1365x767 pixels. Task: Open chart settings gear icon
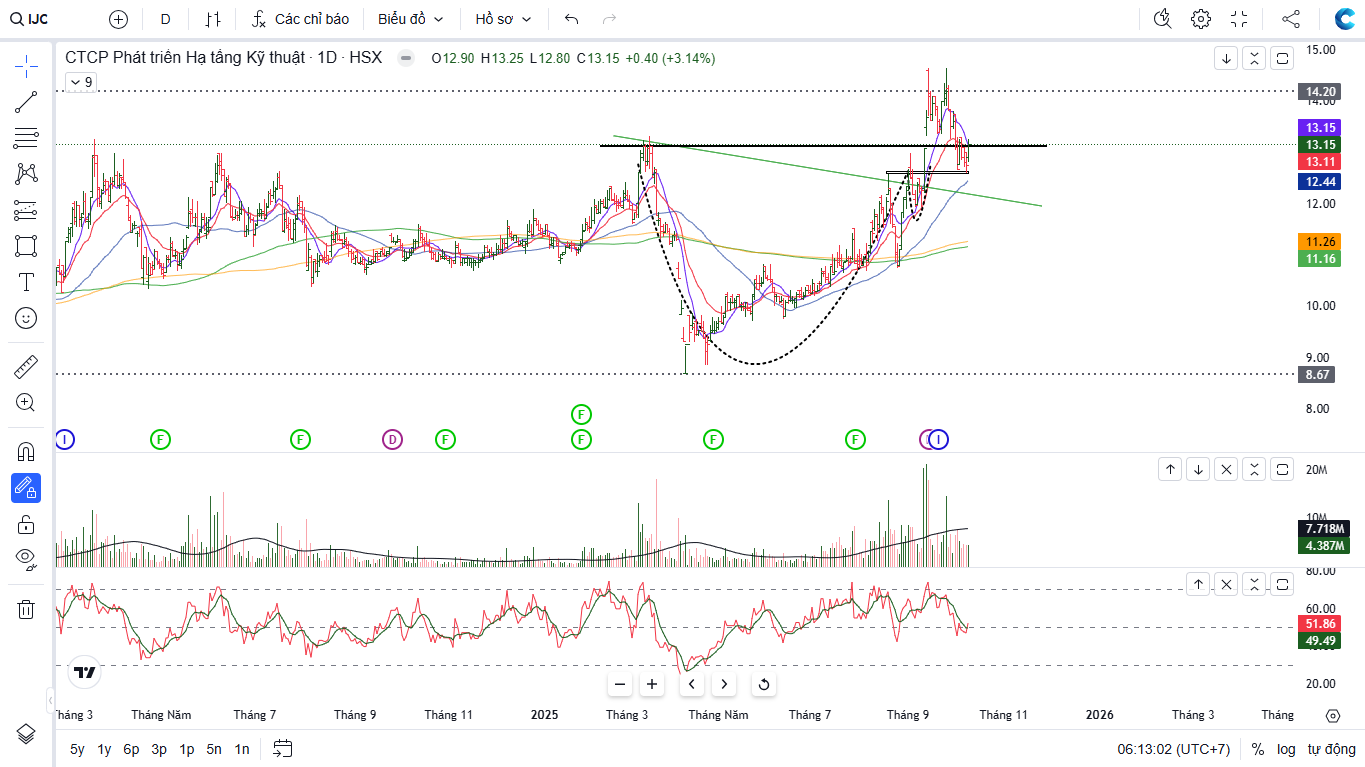[x=1201, y=19]
